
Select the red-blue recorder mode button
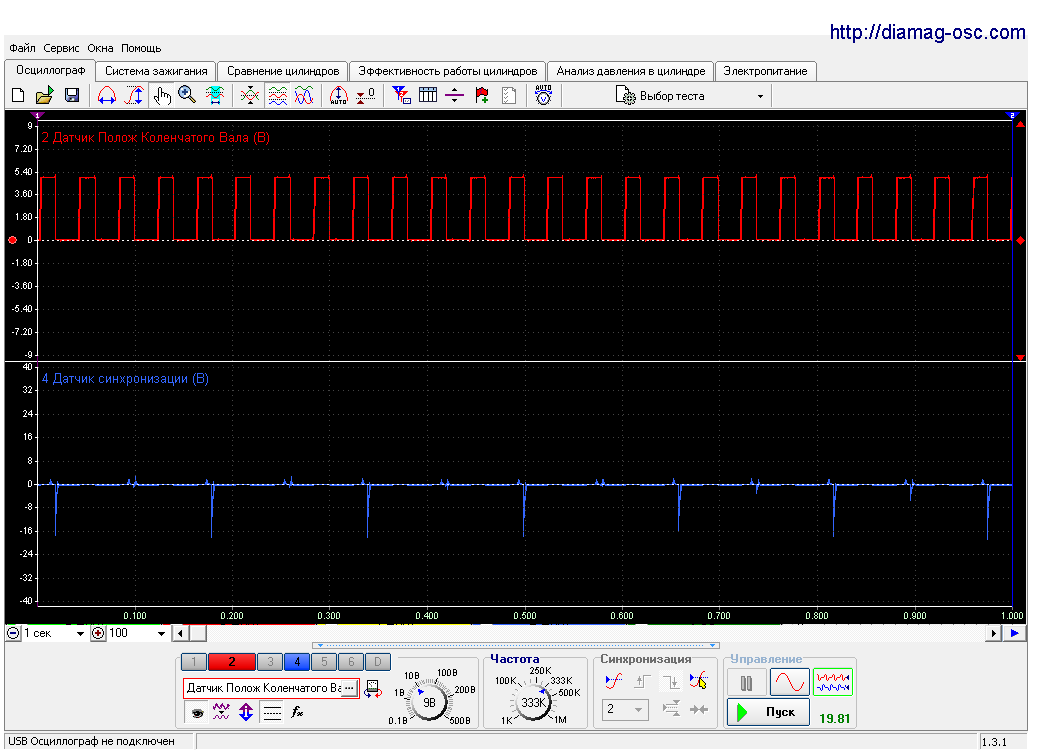pos(832,682)
